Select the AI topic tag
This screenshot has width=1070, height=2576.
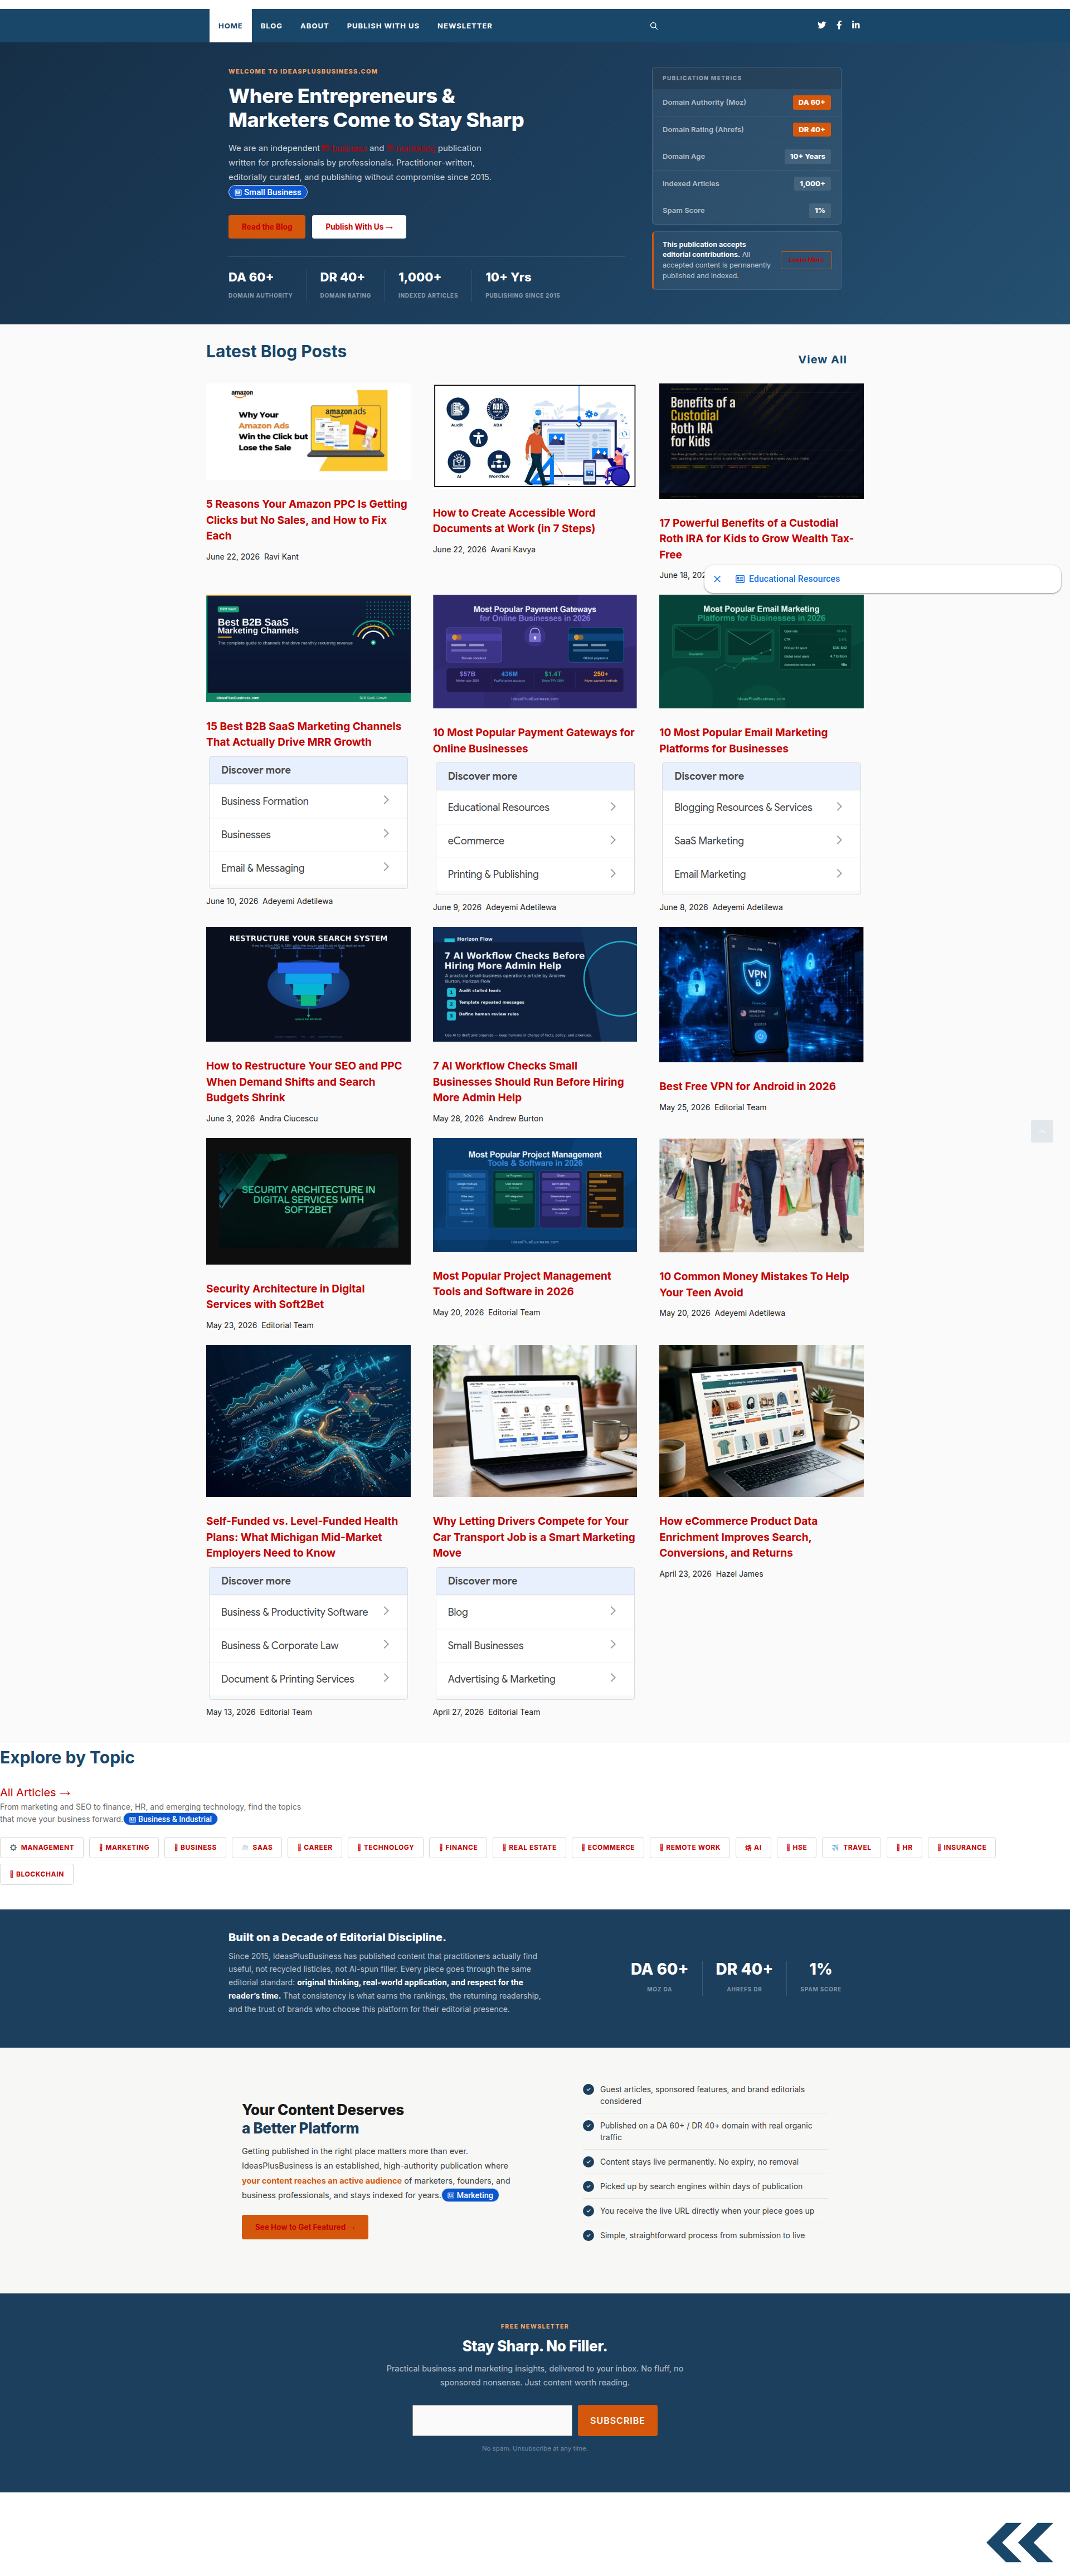[753, 1847]
